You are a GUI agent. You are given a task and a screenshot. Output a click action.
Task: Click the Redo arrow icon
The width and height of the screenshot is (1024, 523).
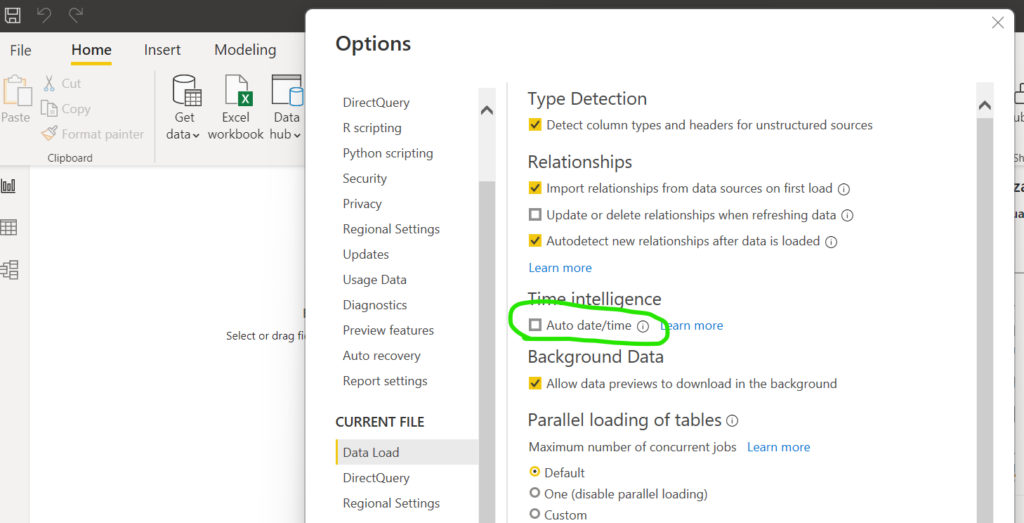[x=76, y=15]
